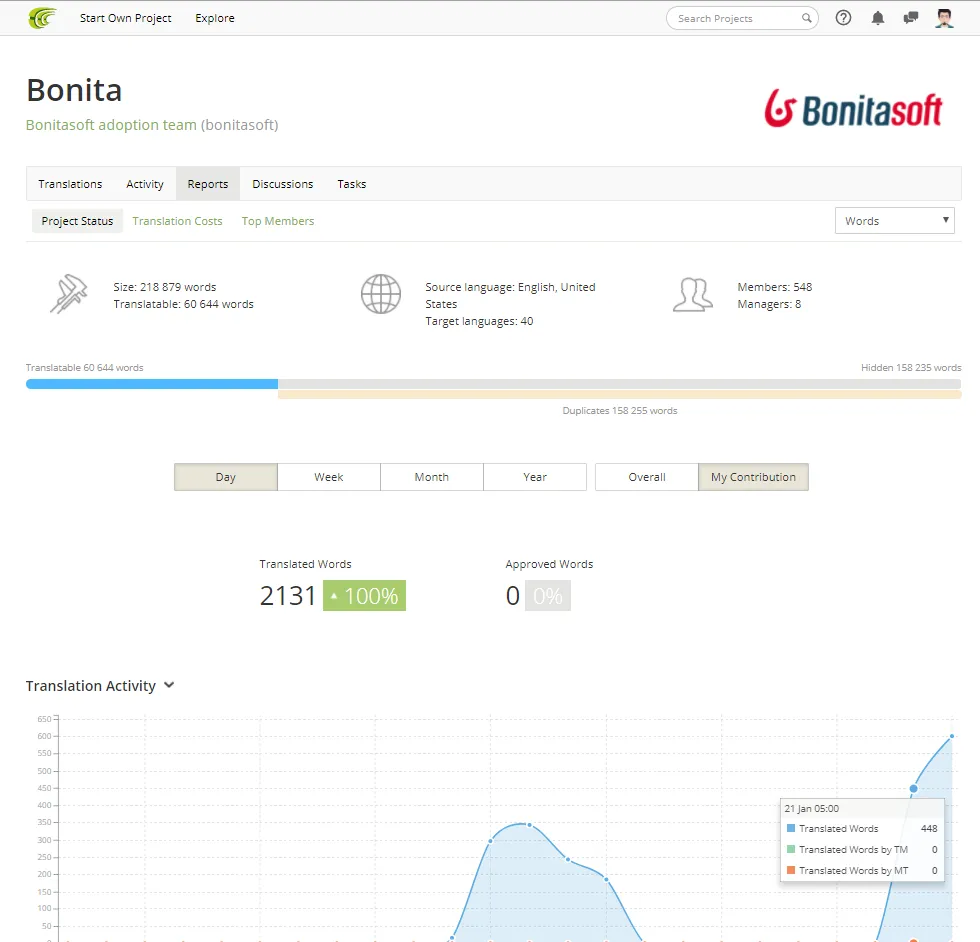Open the Top Members report
980x942 pixels.
coord(278,221)
